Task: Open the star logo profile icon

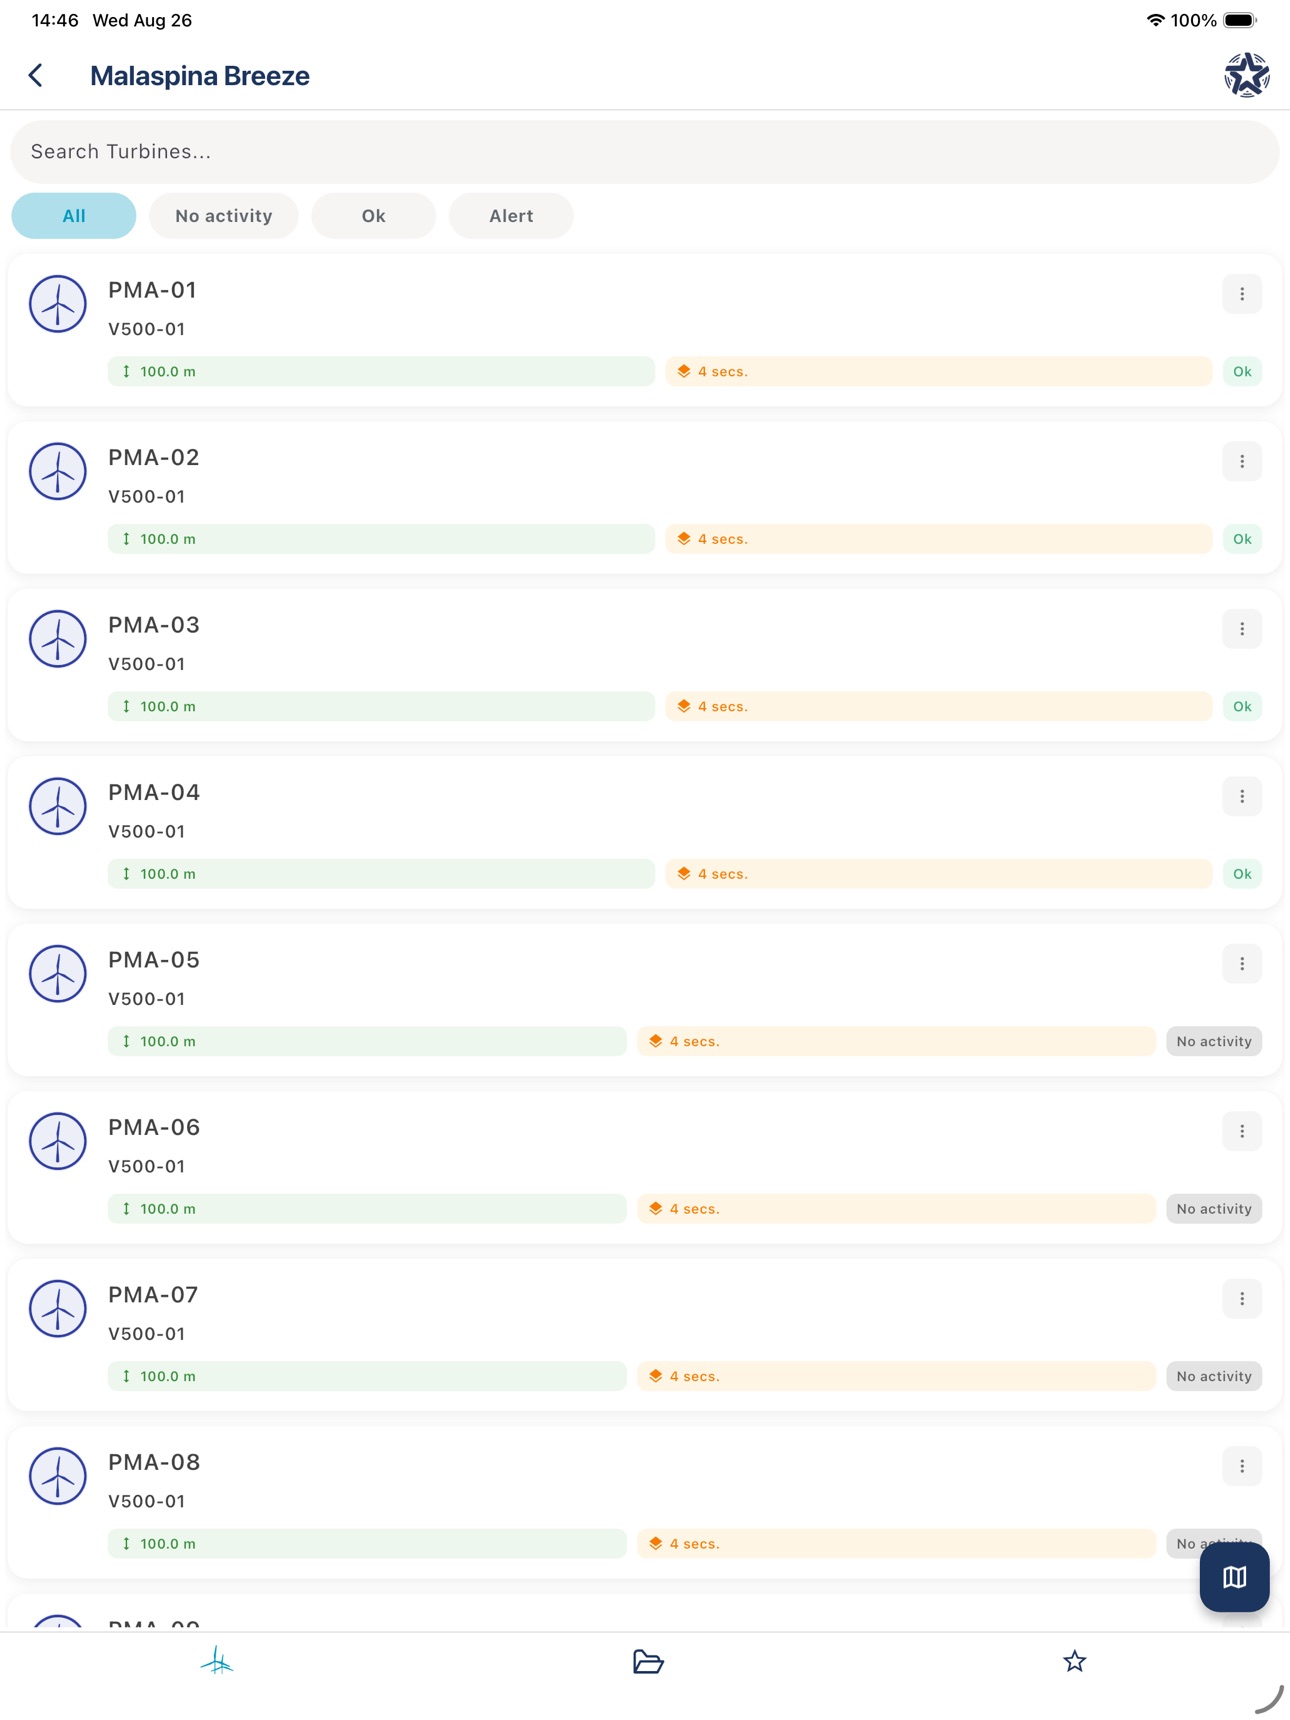Action: [1247, 75]
